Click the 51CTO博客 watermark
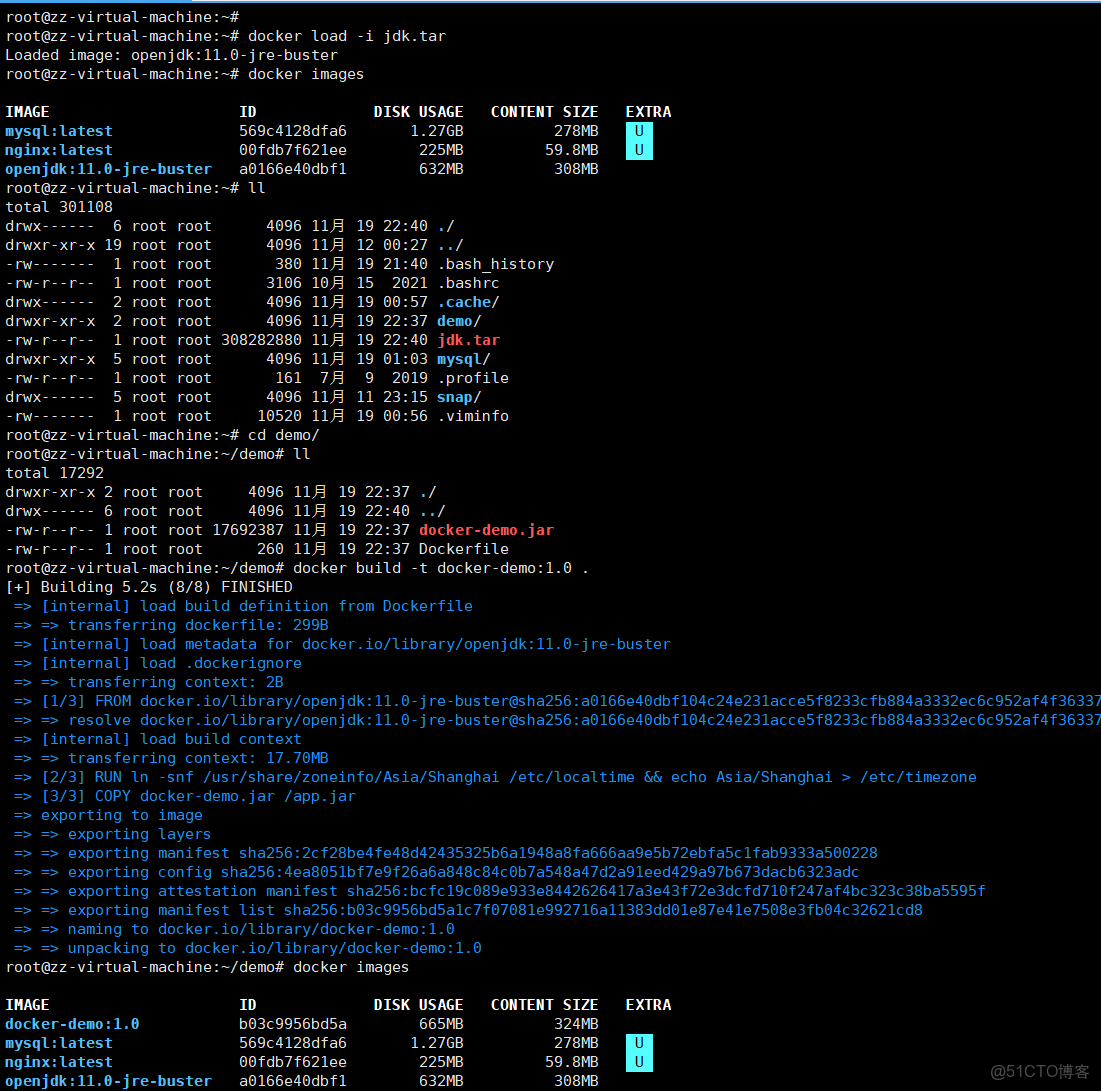The image size is (1101, 1091). 1038,1071
